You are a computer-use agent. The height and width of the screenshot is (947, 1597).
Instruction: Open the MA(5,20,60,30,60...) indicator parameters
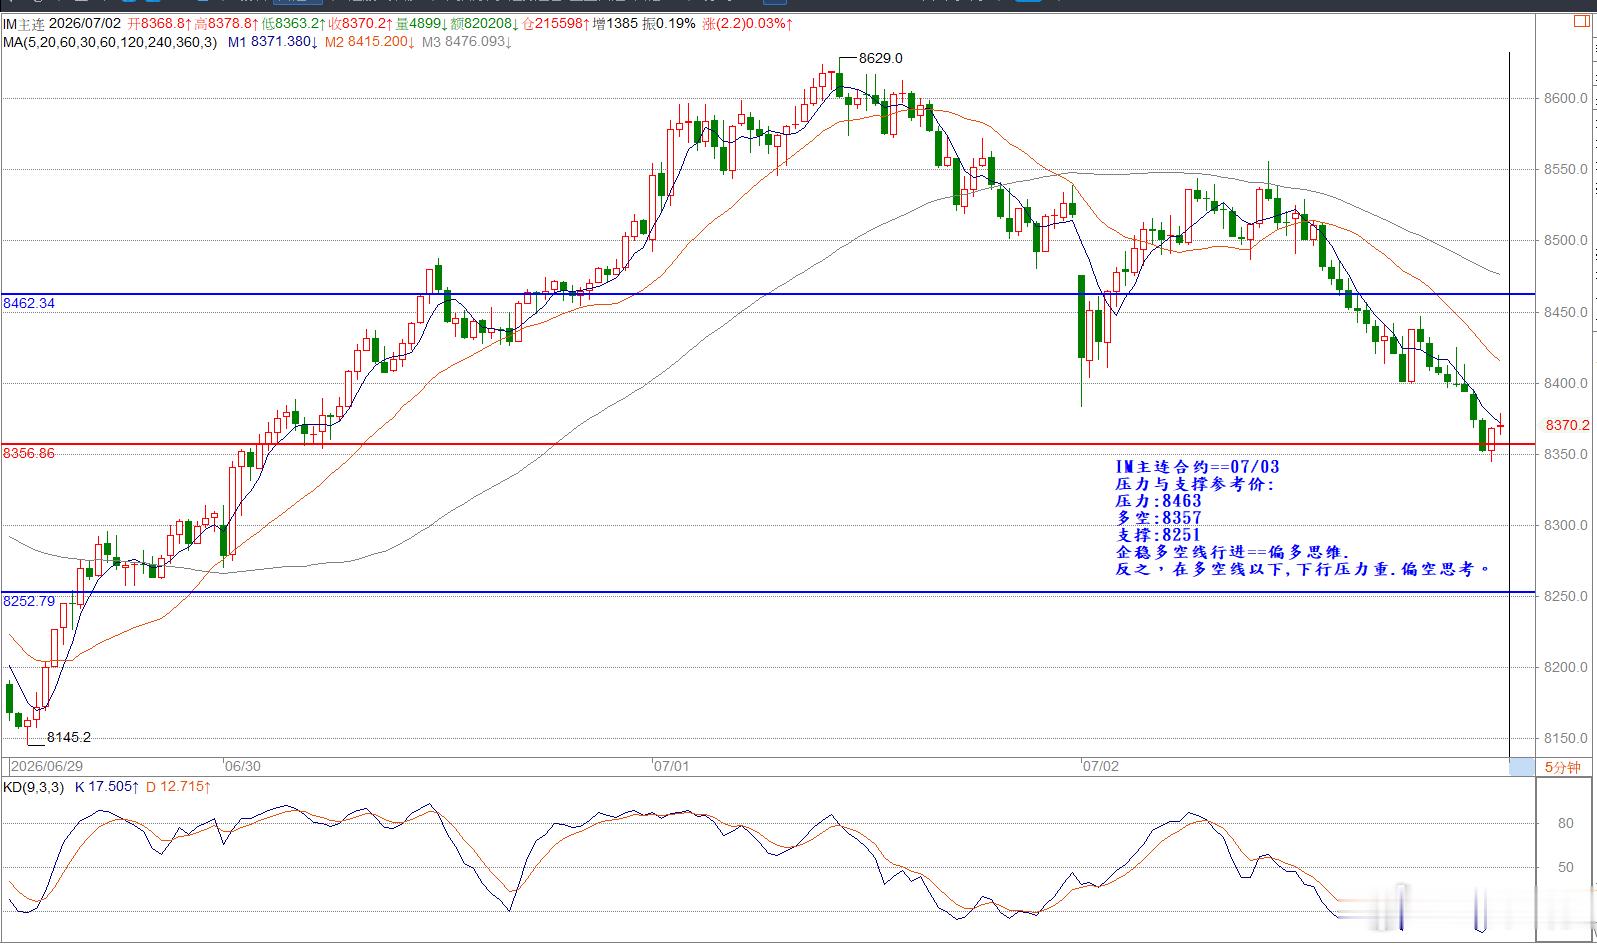(110, 42)
